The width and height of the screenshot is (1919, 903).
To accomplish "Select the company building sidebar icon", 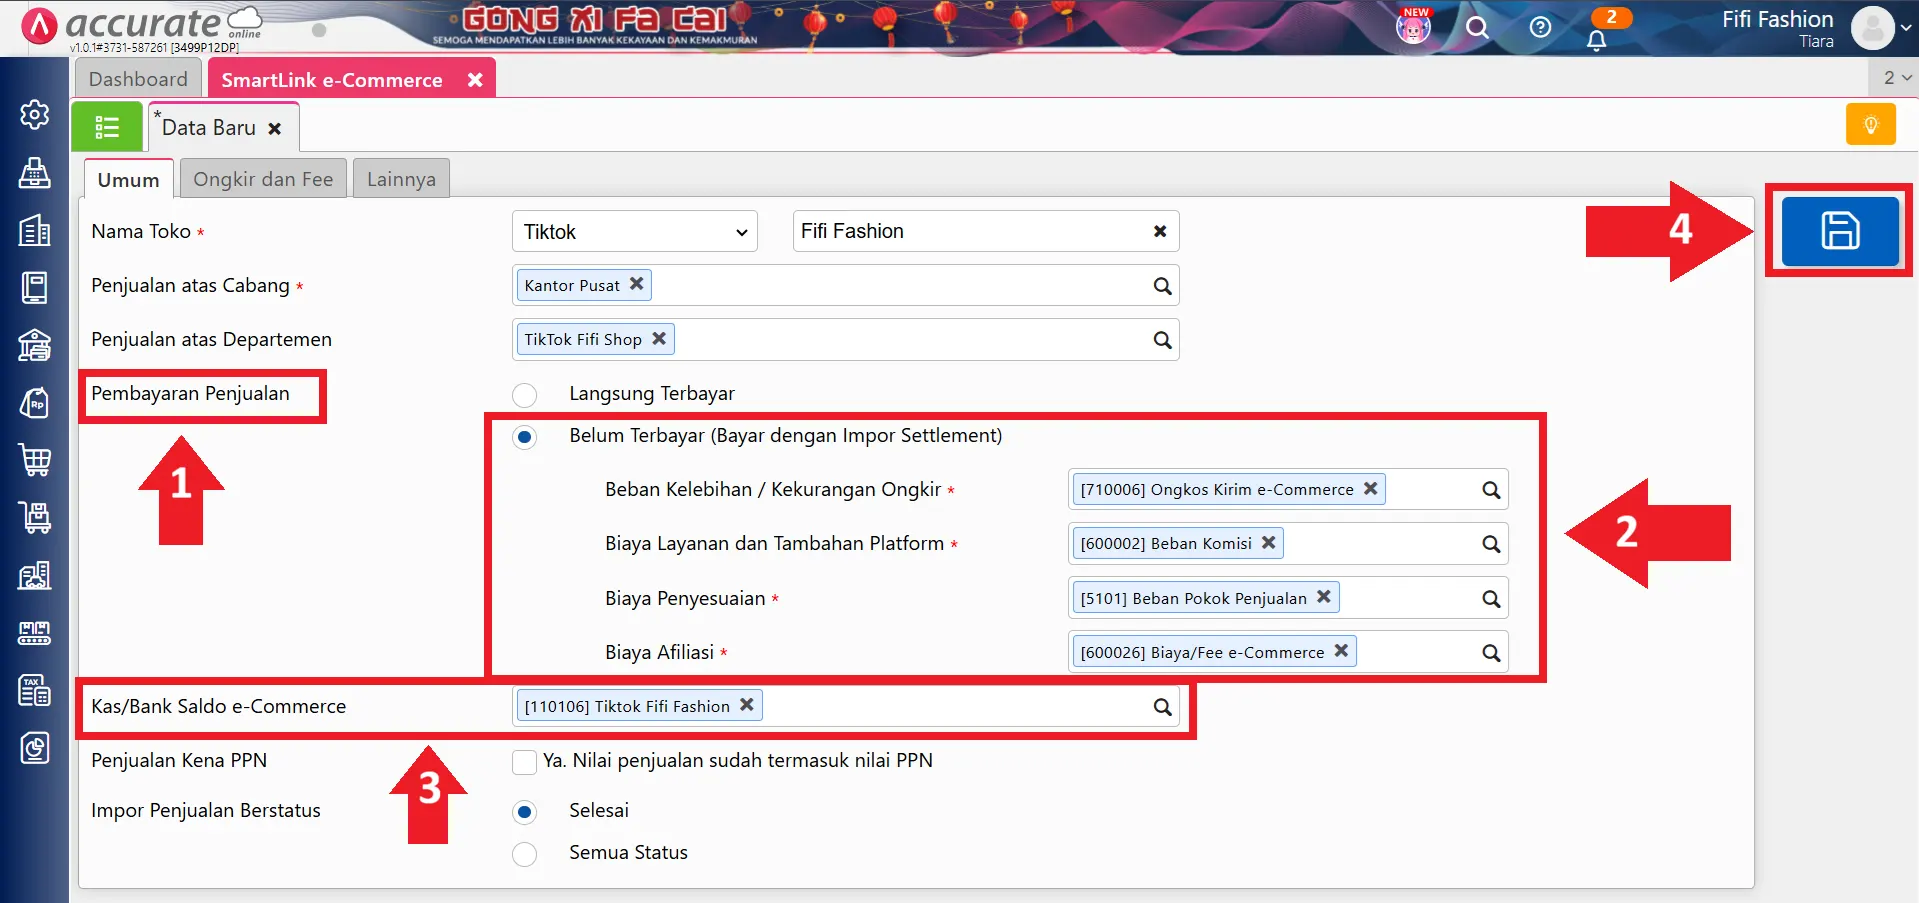I will click(x=35, y=231).
